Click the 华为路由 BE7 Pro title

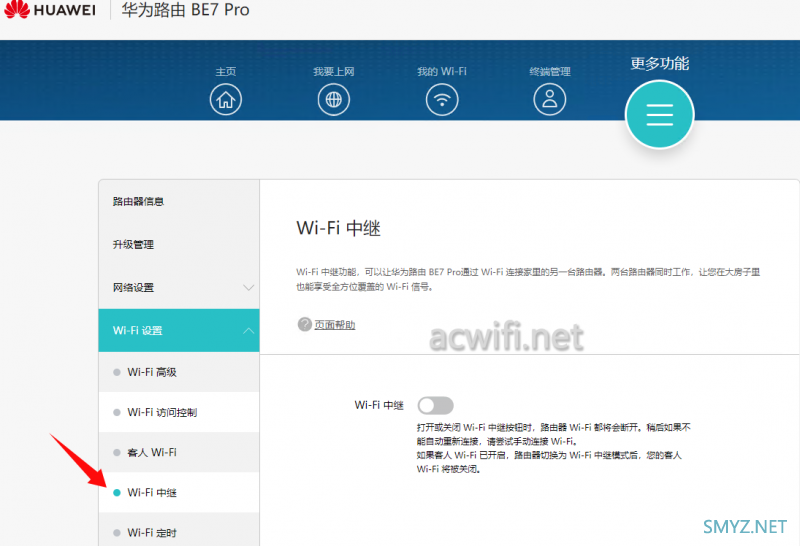[x=185, y=10]
